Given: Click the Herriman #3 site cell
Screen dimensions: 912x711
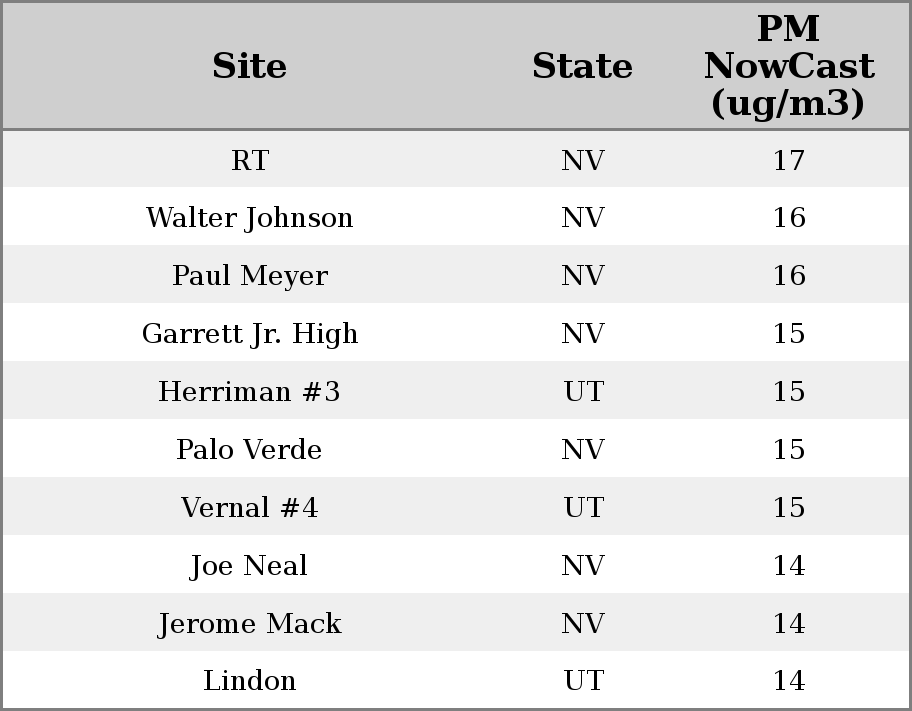Looking at the screenshot, I should pos(250,392).
